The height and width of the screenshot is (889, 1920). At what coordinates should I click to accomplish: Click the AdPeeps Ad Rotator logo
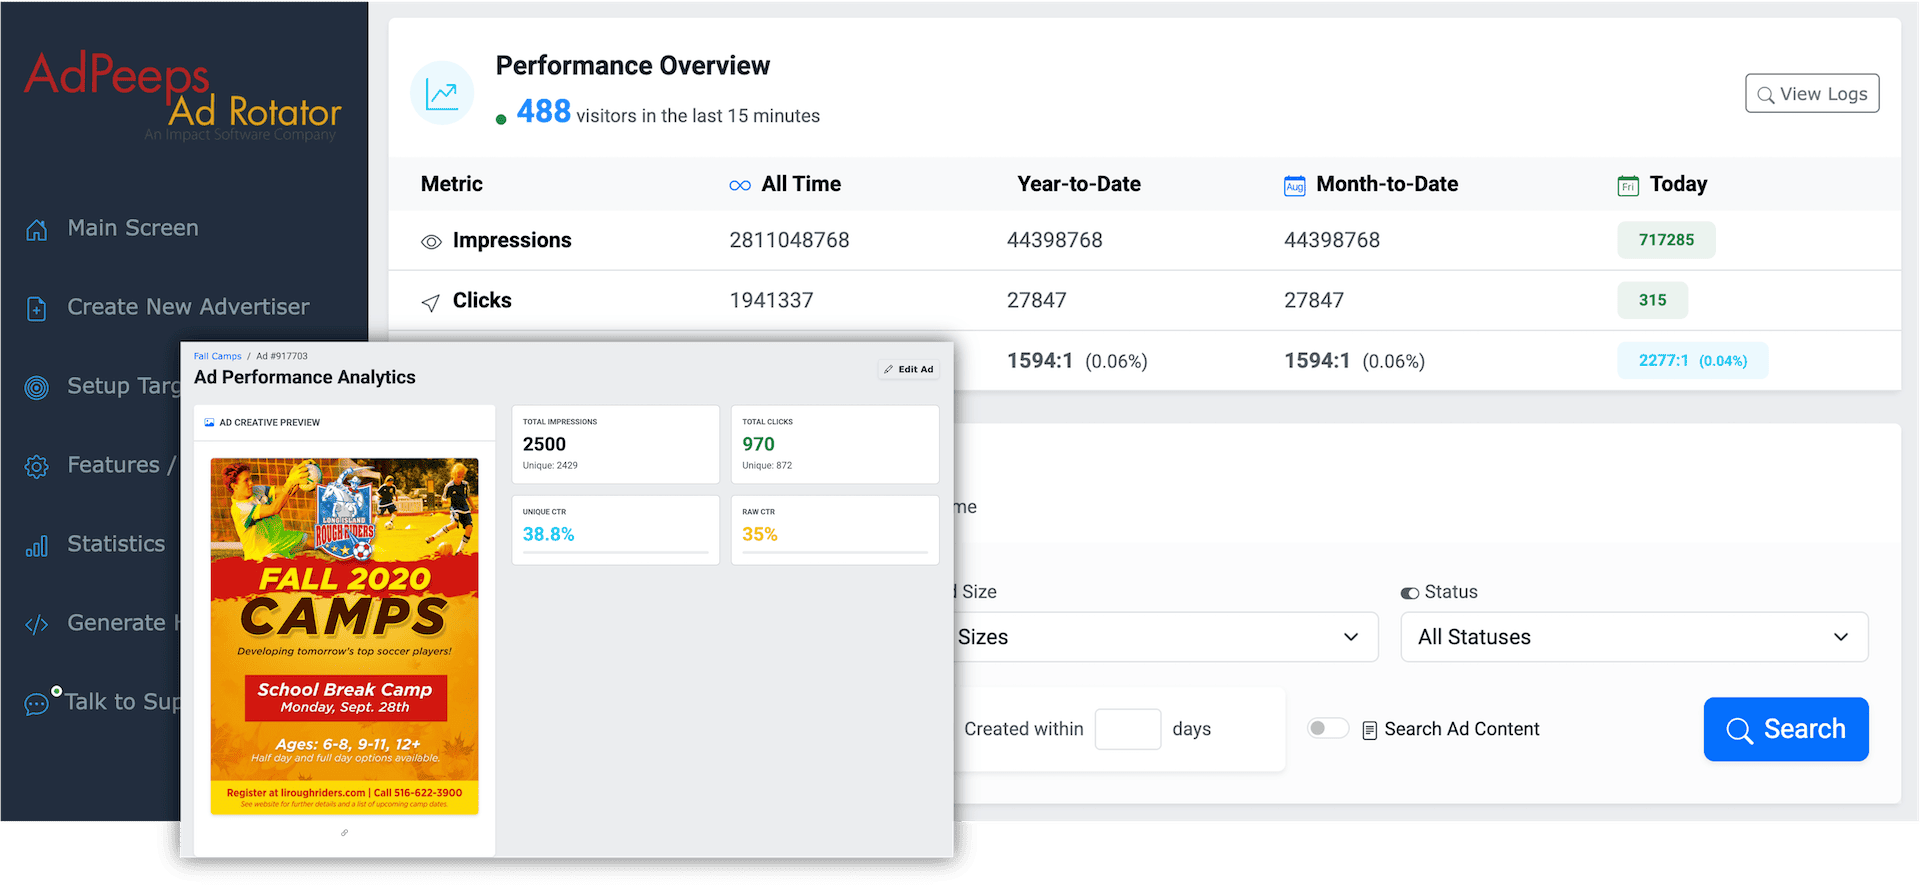click(183, 96)
